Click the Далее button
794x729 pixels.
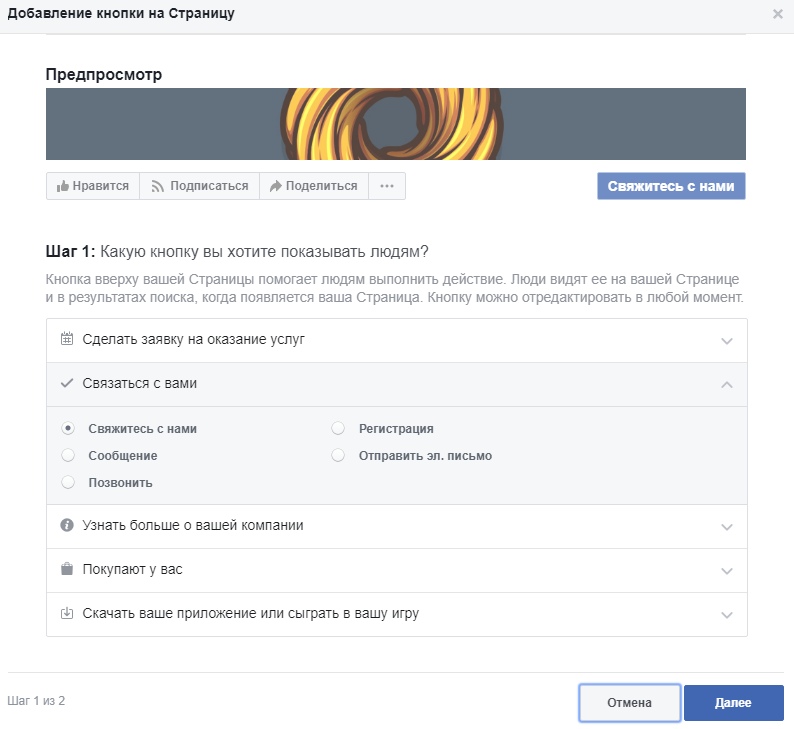click(733, 703)
